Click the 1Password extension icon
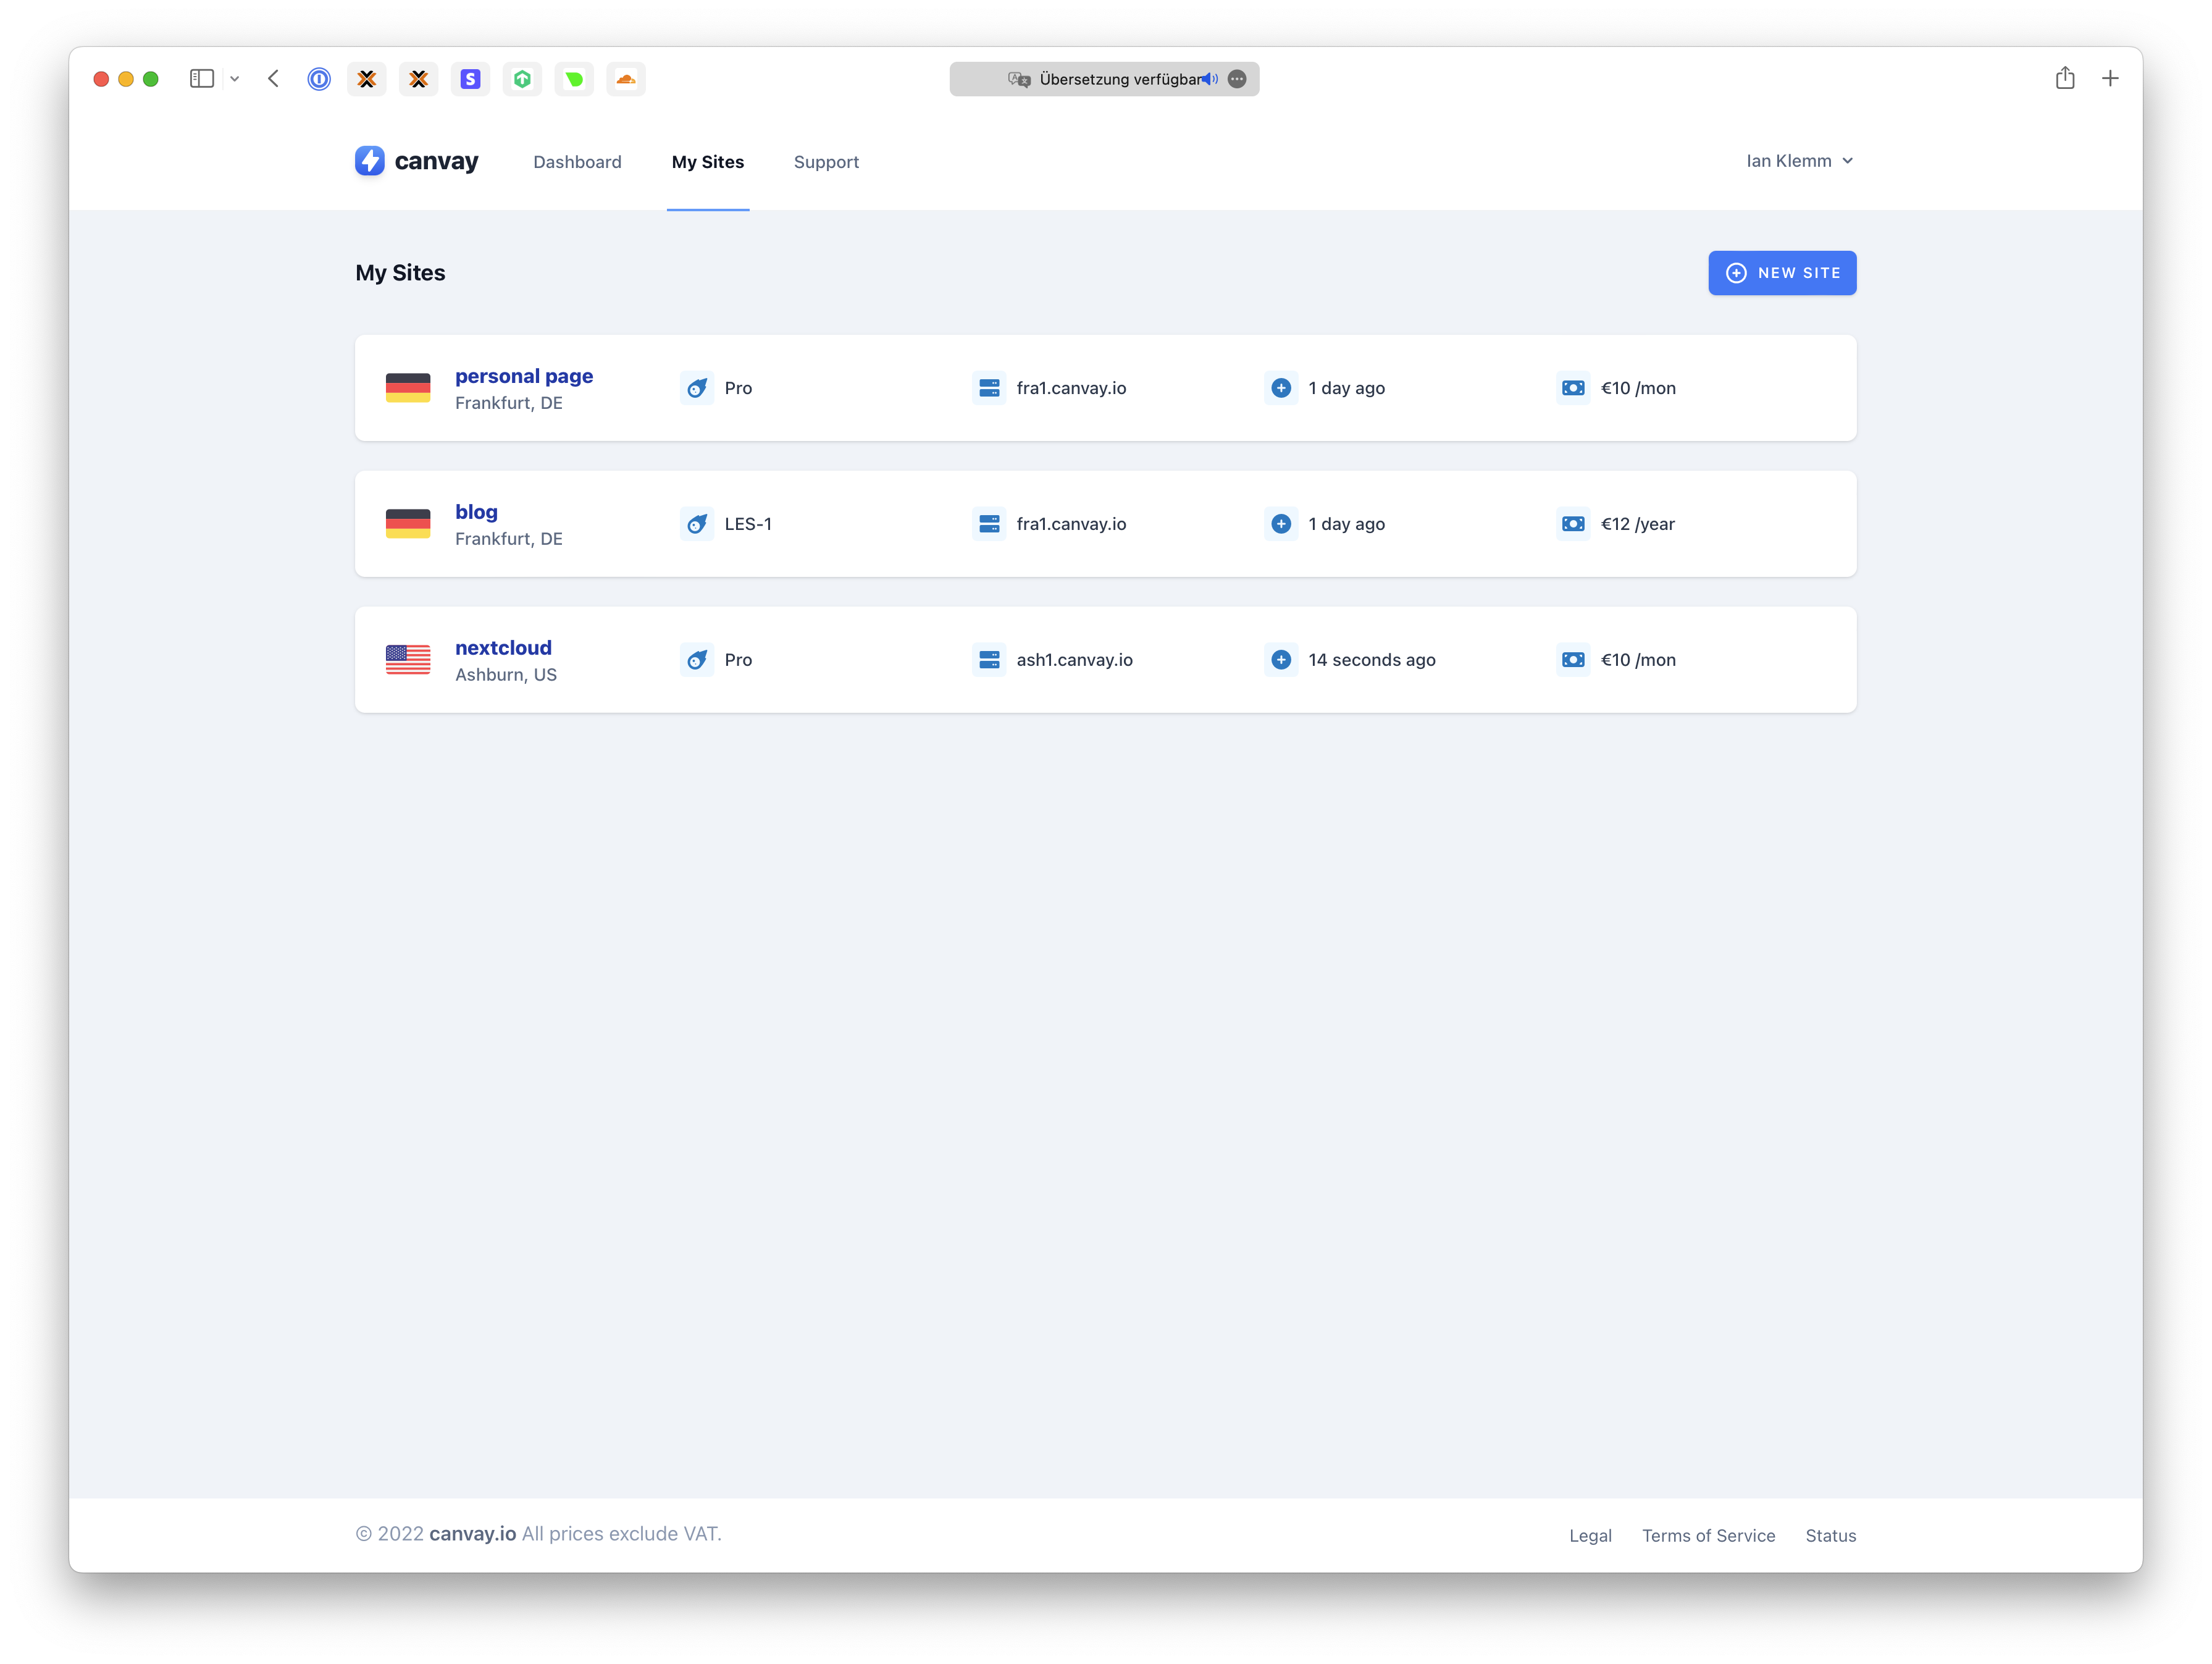The width and height of the screenshot is (2212, 1664). coord(319,79)
